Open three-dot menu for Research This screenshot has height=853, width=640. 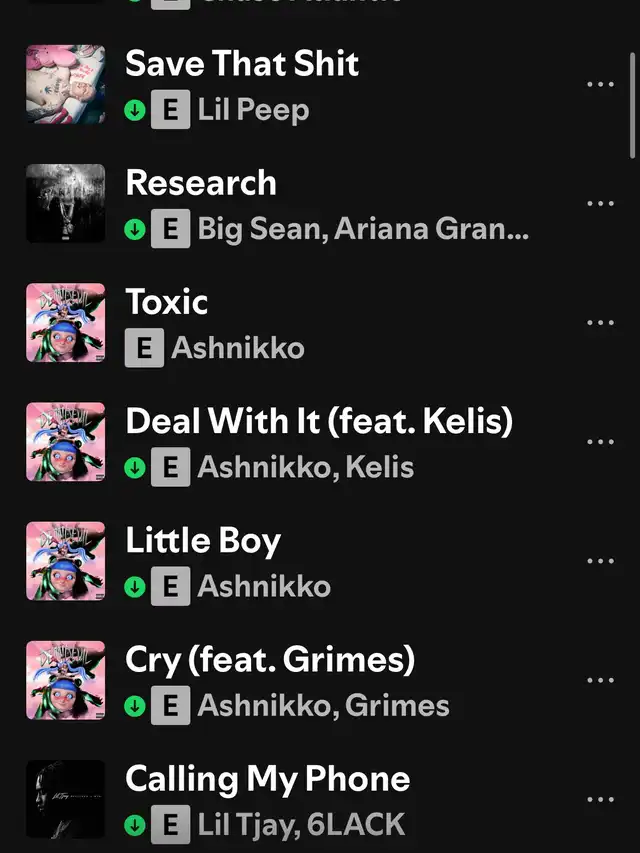tap(600, 203)
